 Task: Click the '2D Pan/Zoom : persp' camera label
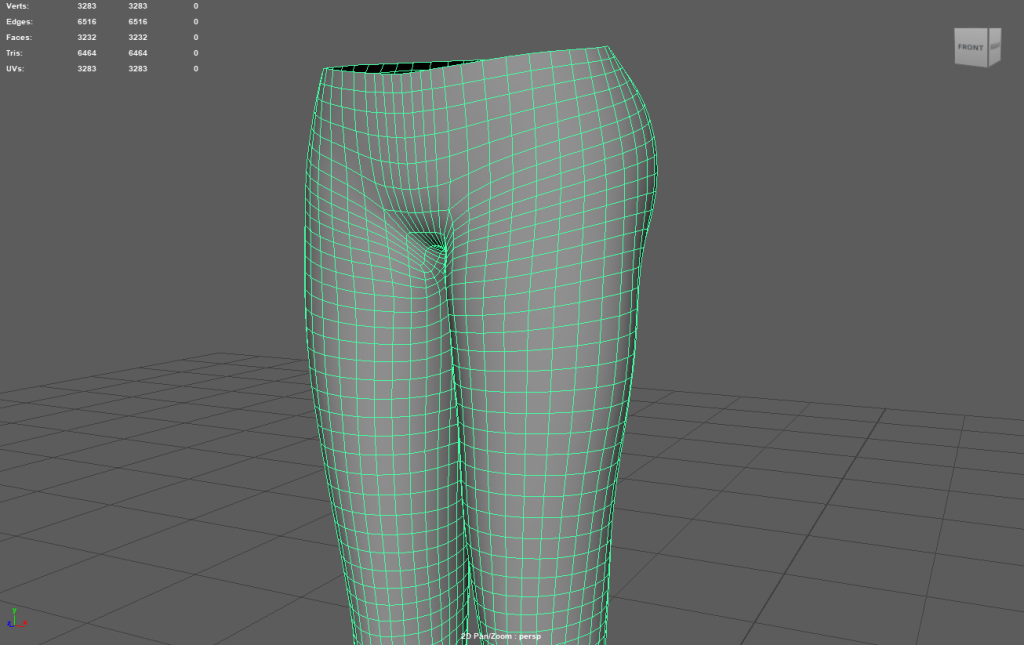point(500,636)
